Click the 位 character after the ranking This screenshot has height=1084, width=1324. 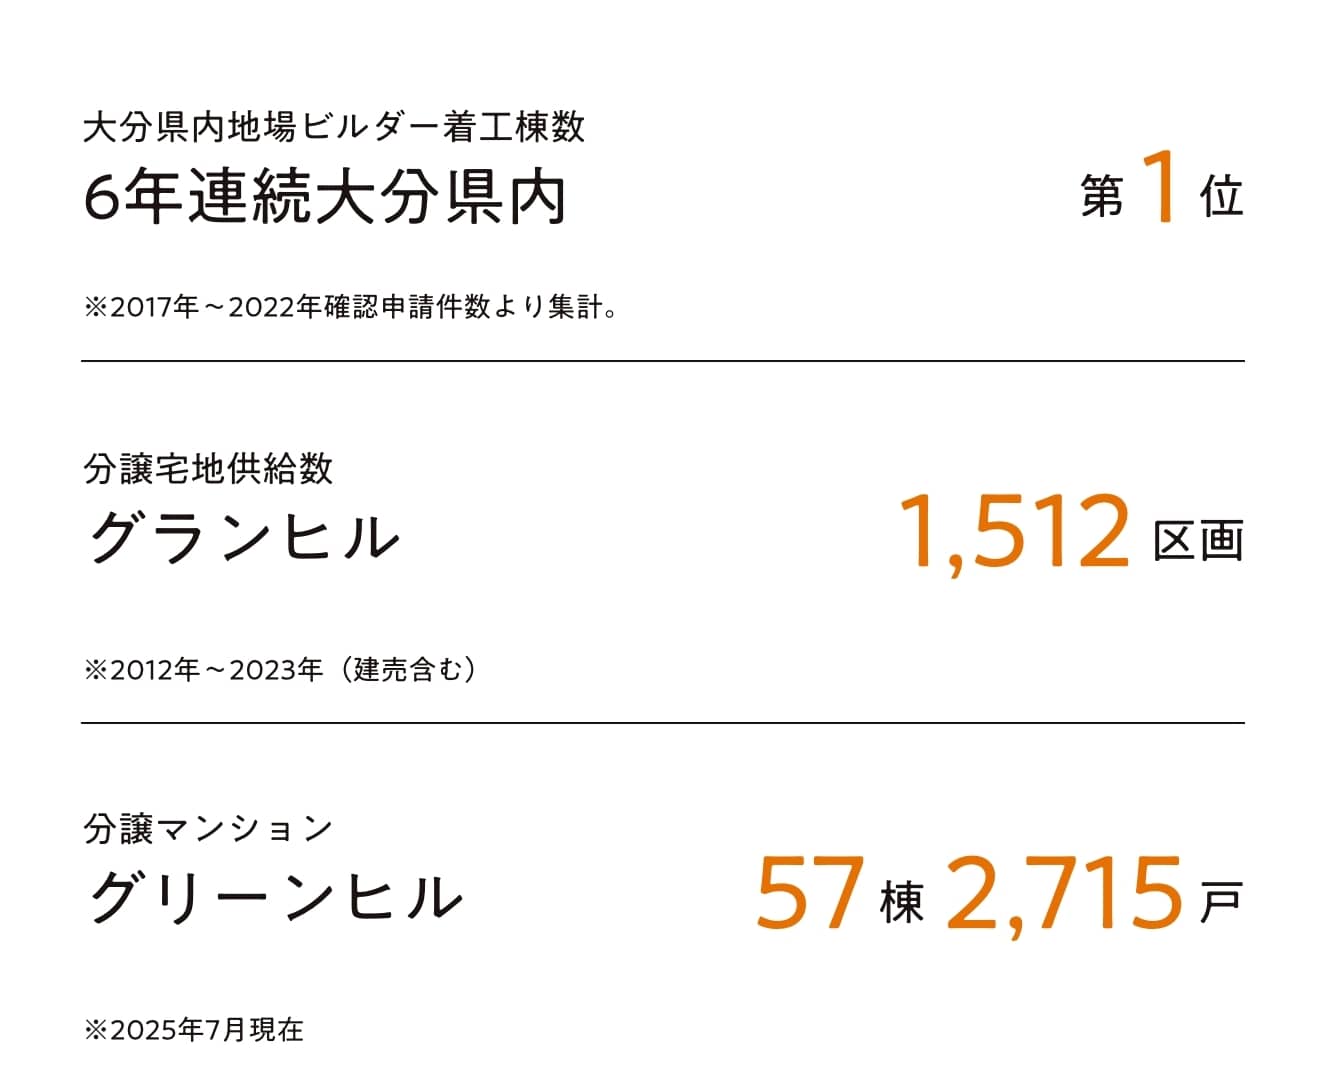tap(1221, 196)
